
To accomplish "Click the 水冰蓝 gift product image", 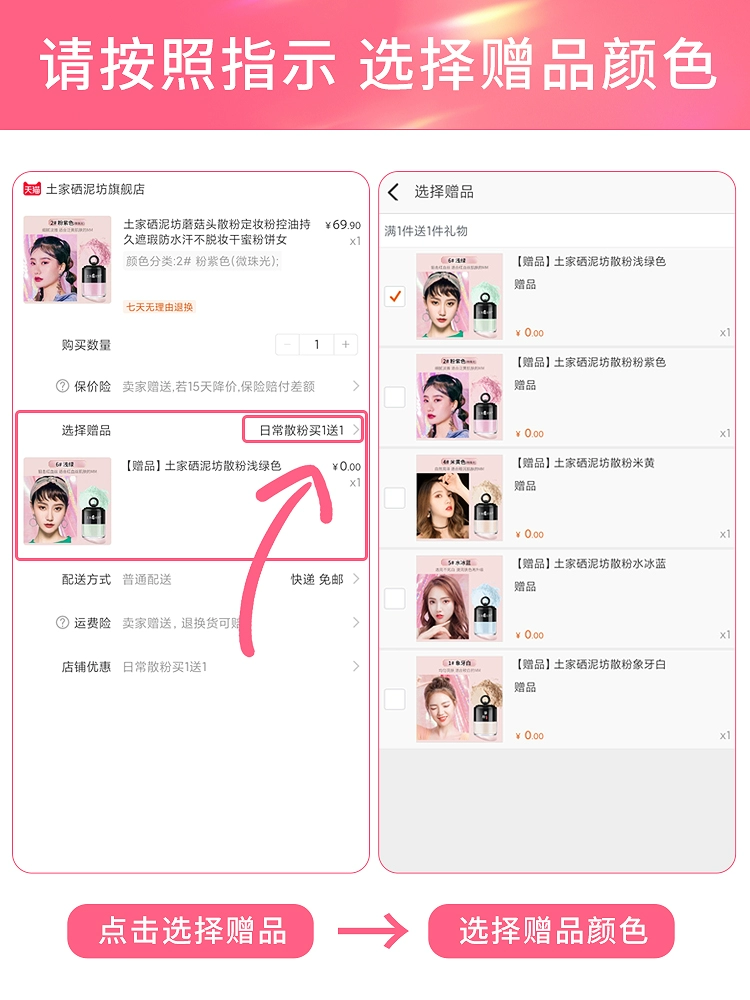I will 459,598.
